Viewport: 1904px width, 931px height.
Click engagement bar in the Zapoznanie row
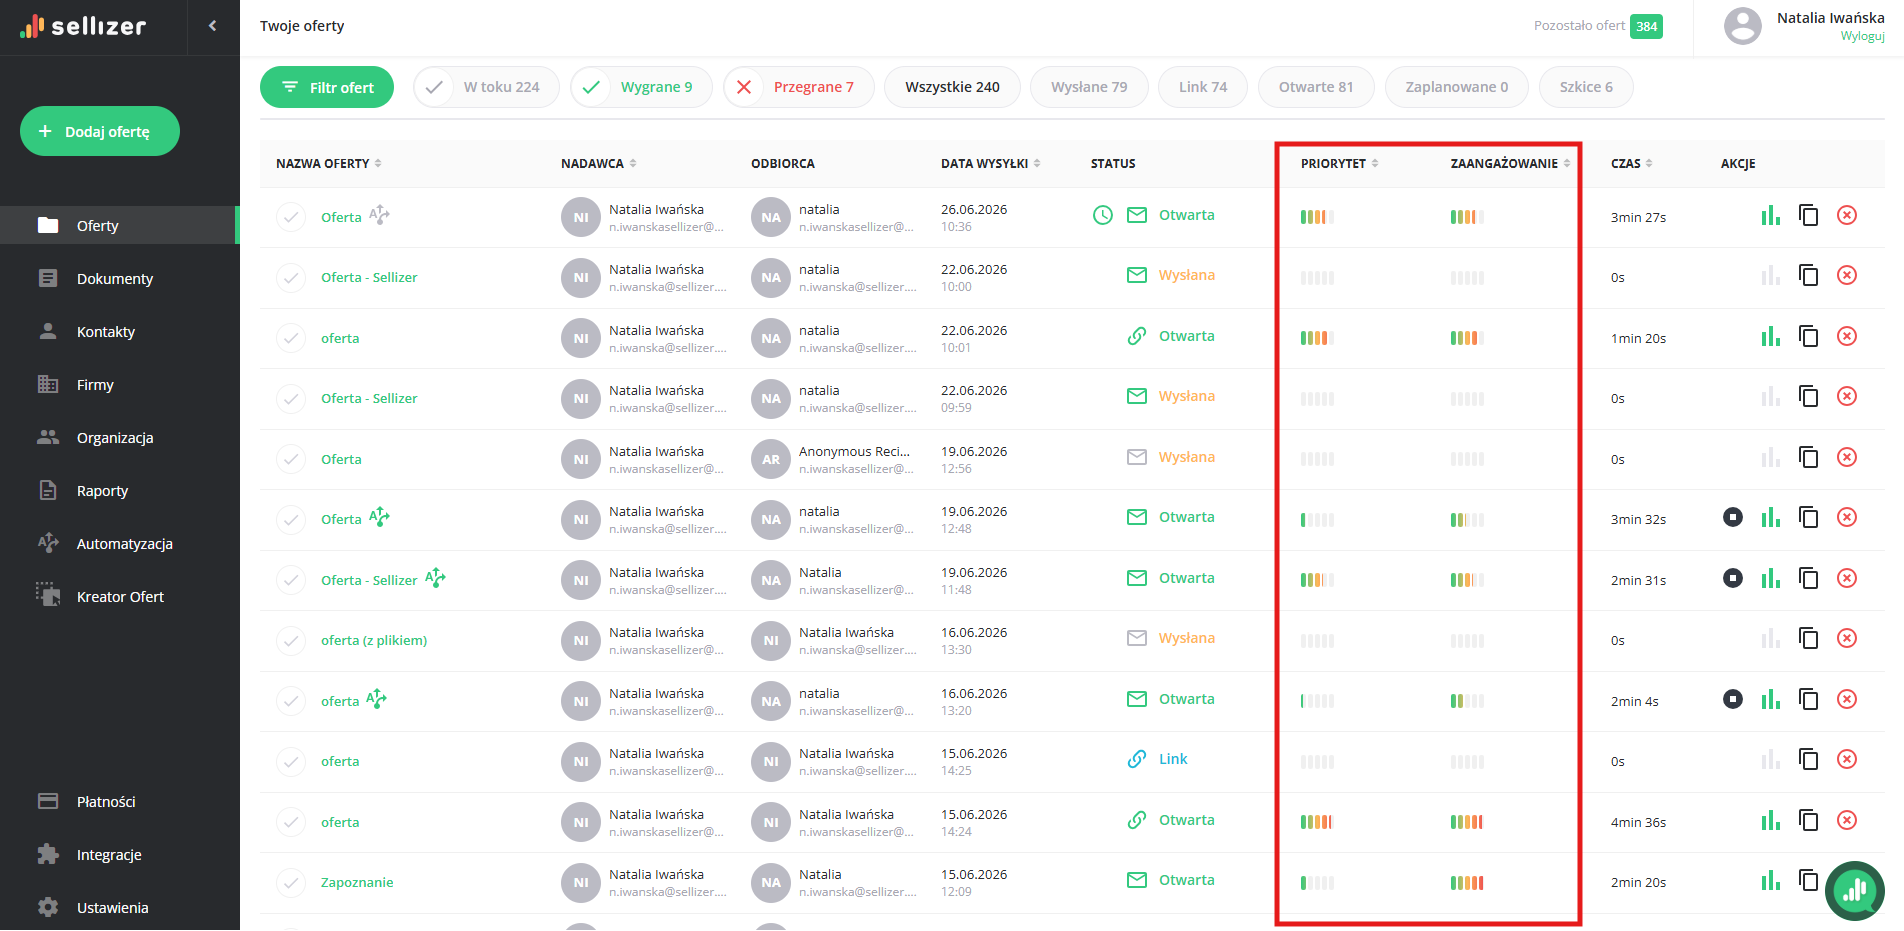click(x=1467, y=883)
